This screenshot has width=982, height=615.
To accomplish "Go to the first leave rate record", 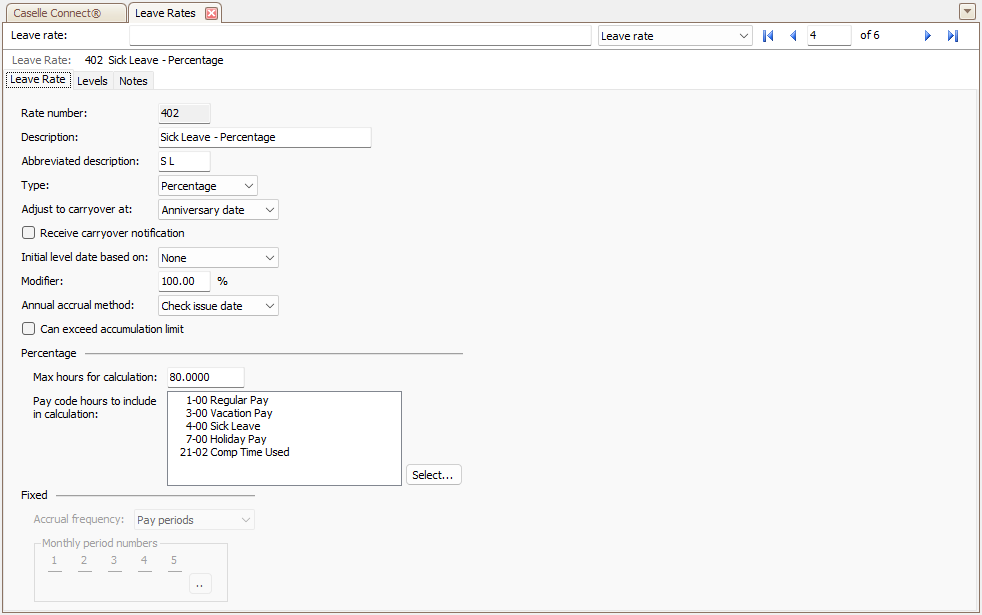I will (768, 36).
